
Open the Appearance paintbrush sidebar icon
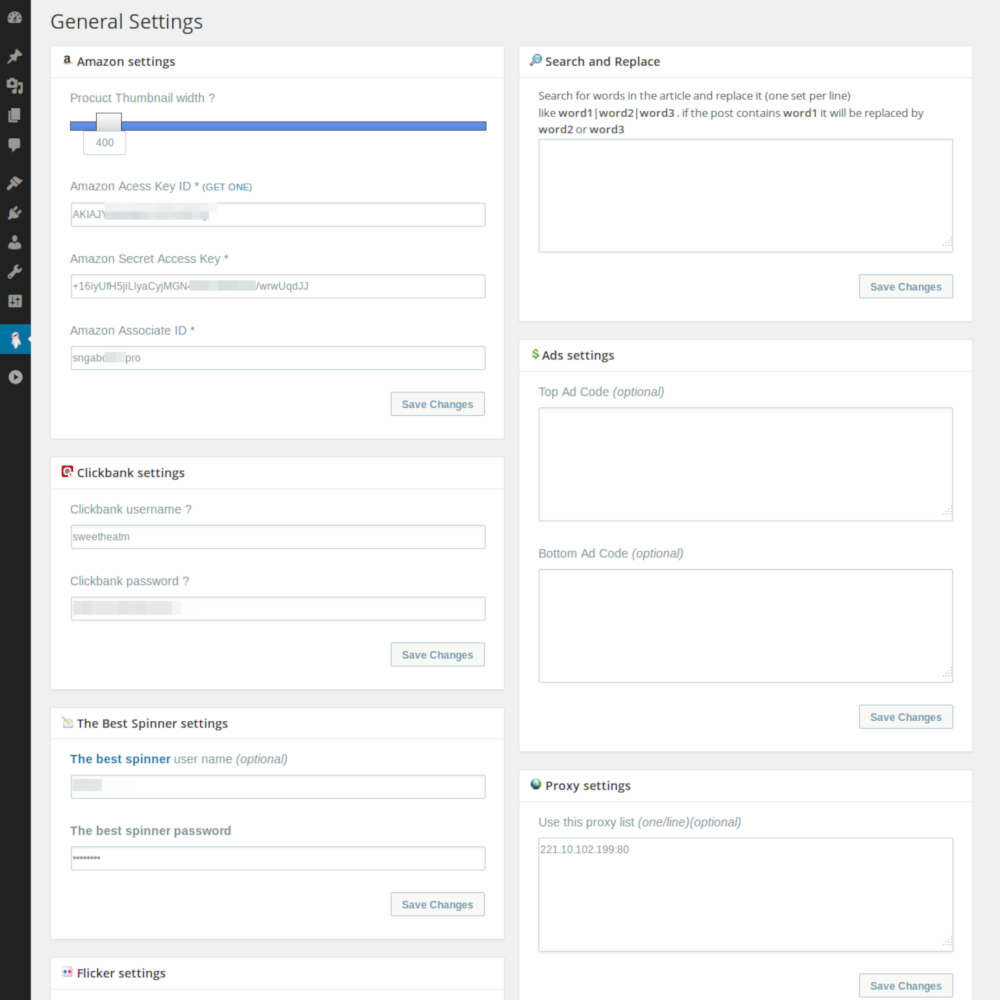pos(15,183)
